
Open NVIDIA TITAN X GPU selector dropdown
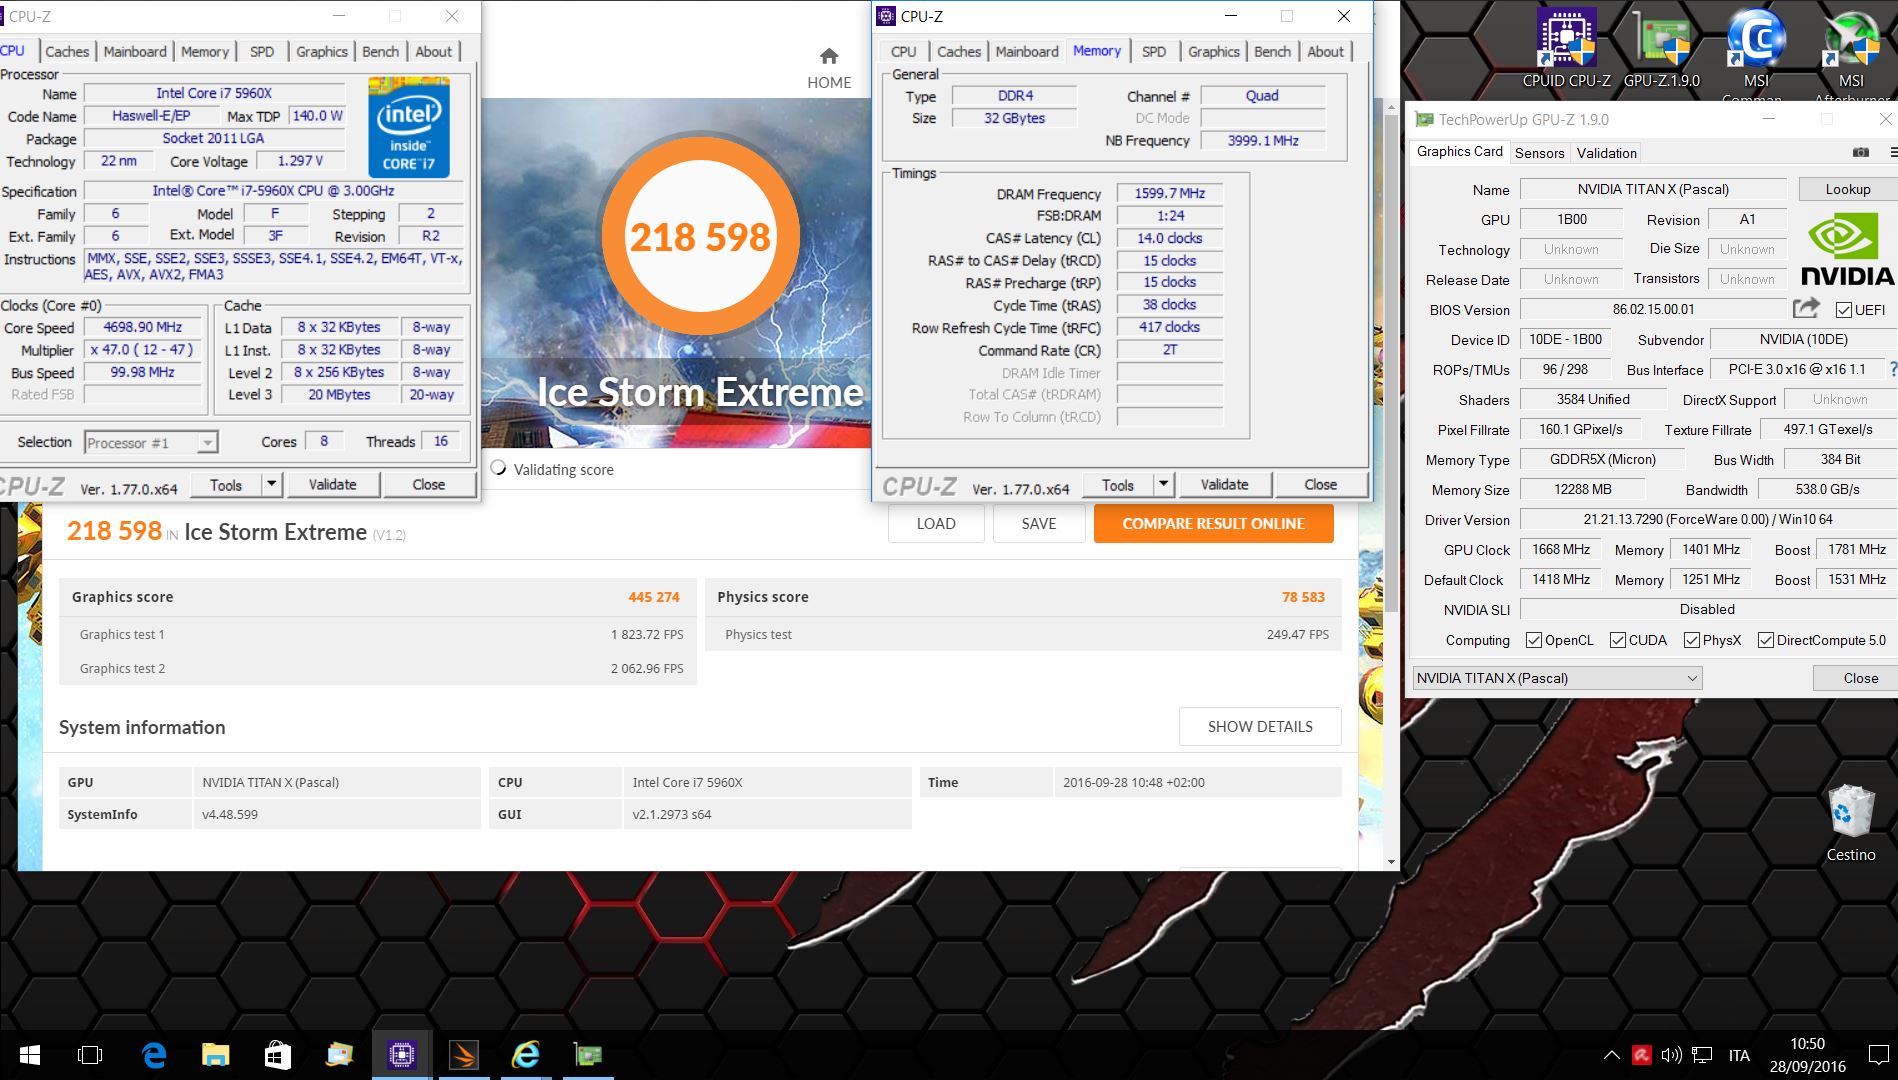[x=1556, y=678]
